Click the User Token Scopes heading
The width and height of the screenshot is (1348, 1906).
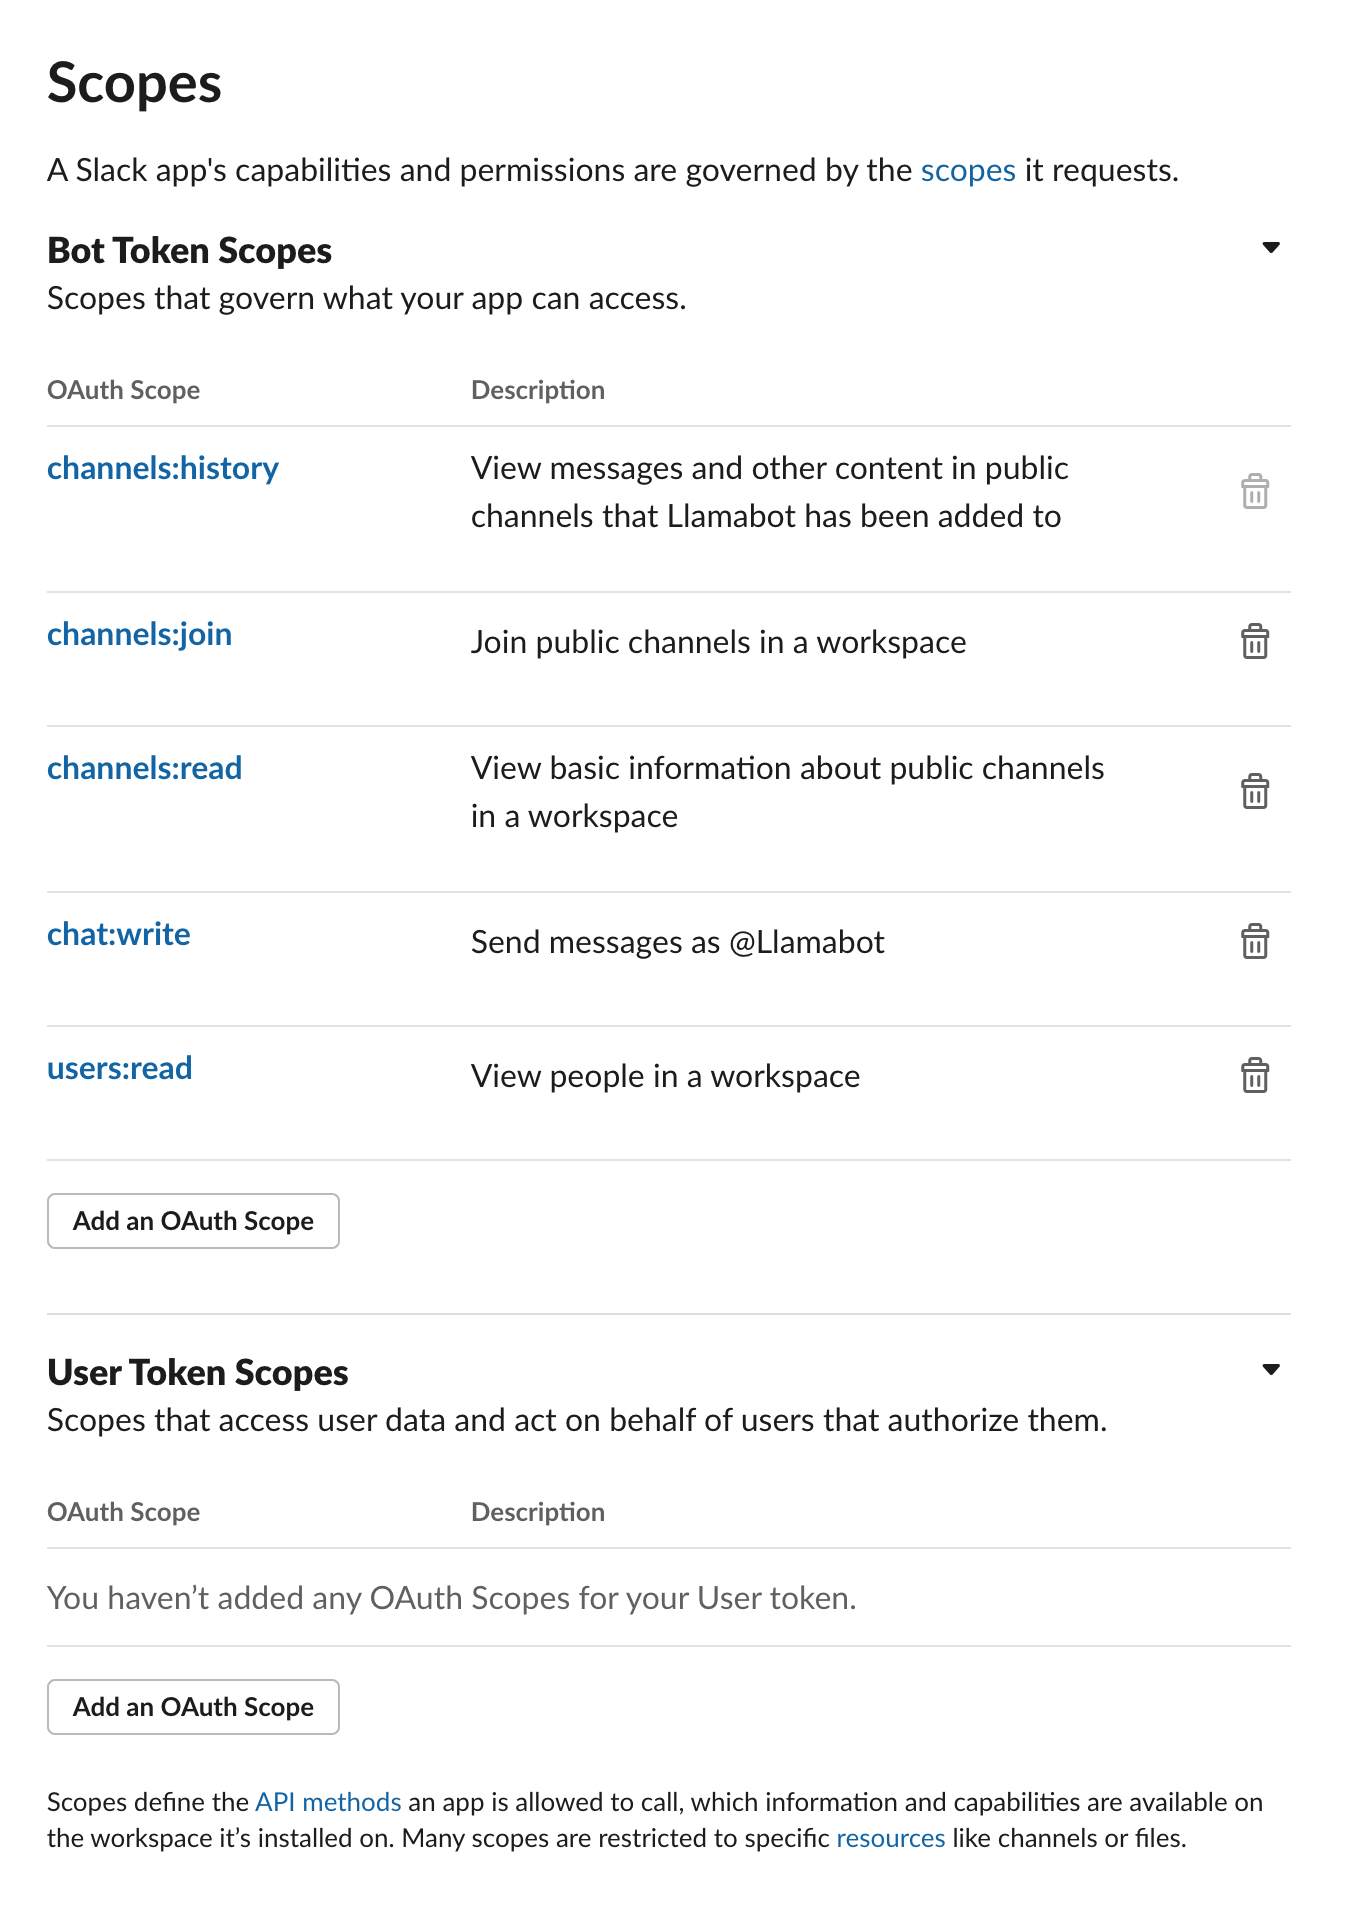click(198, 1373)
